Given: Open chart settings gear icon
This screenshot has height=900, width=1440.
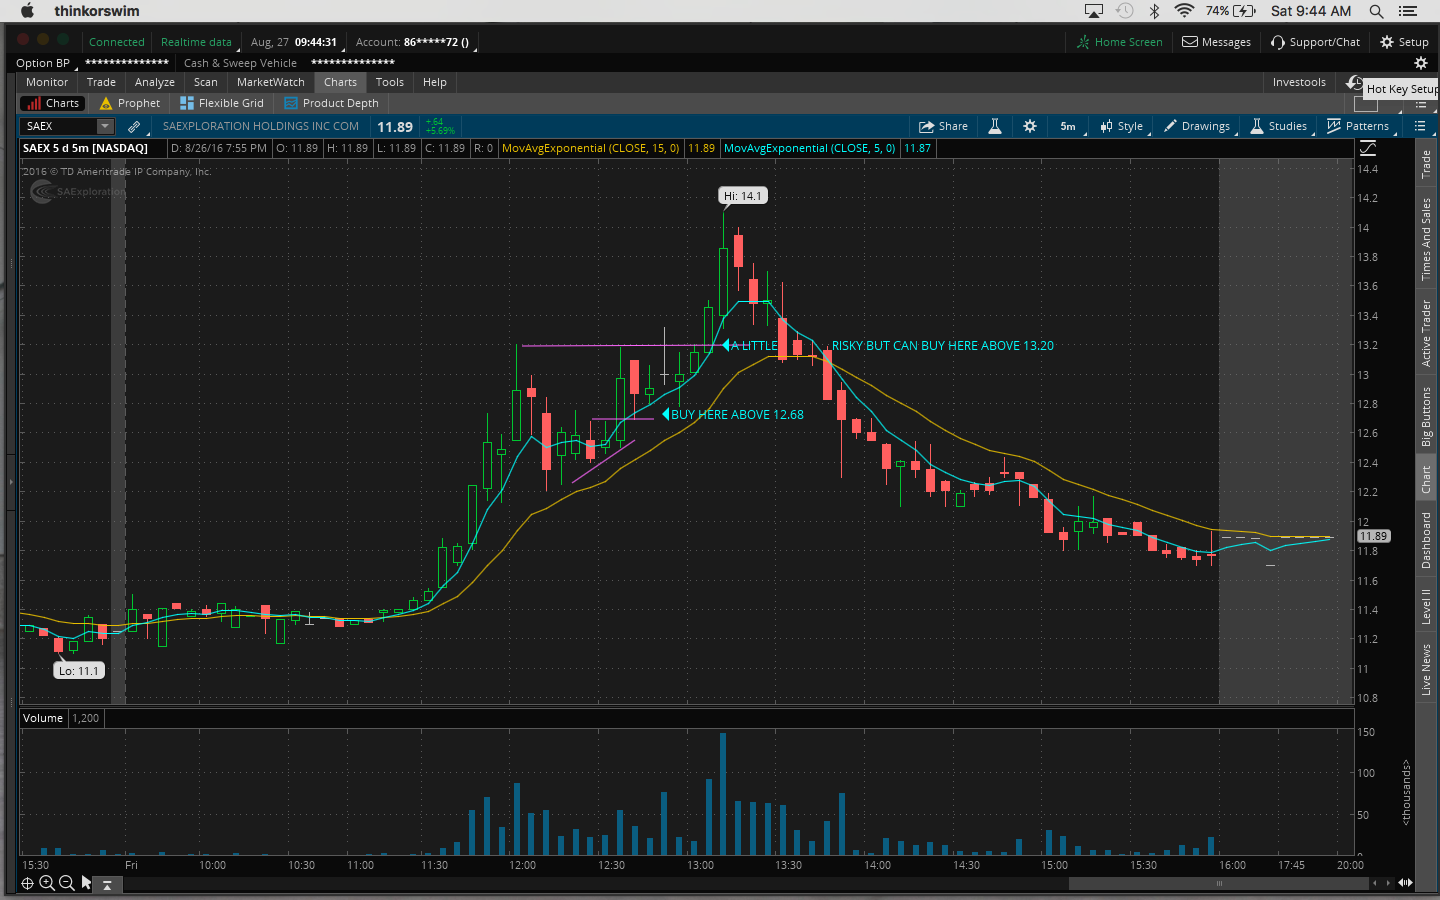Looking at the screenshot, I should tap(1030, 126).
